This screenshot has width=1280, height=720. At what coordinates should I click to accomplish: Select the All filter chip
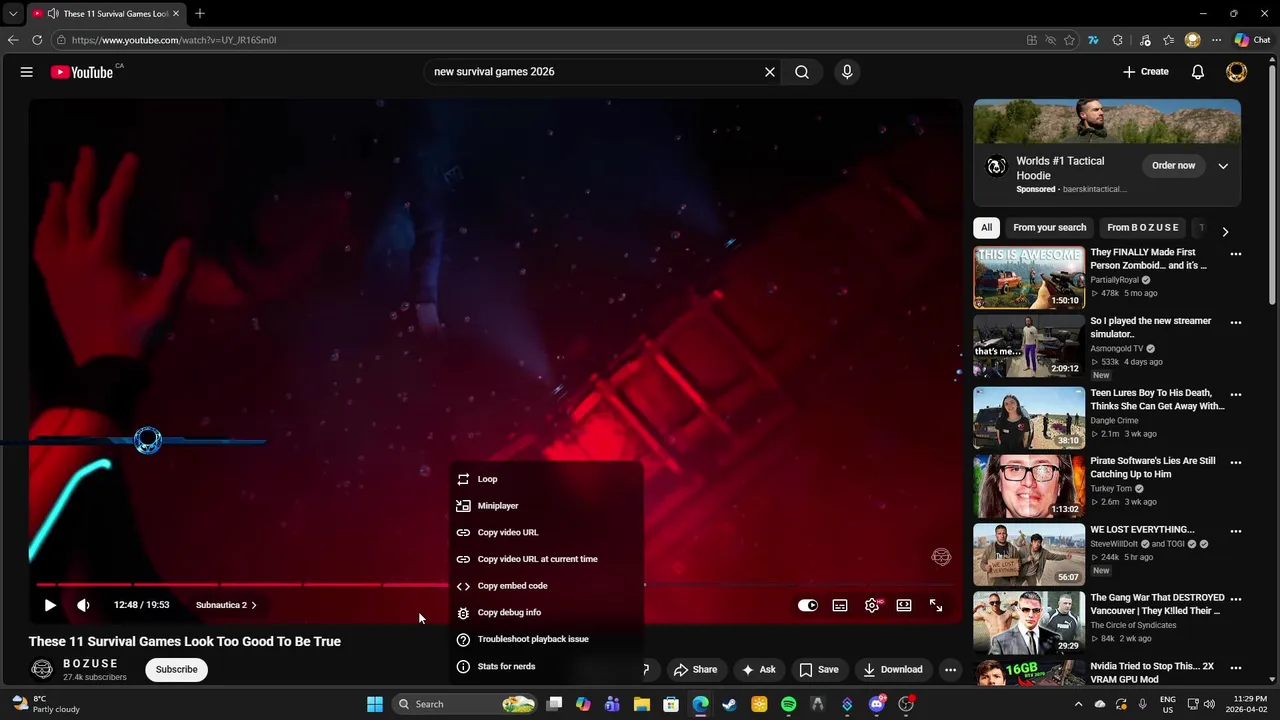pos(986,227)
